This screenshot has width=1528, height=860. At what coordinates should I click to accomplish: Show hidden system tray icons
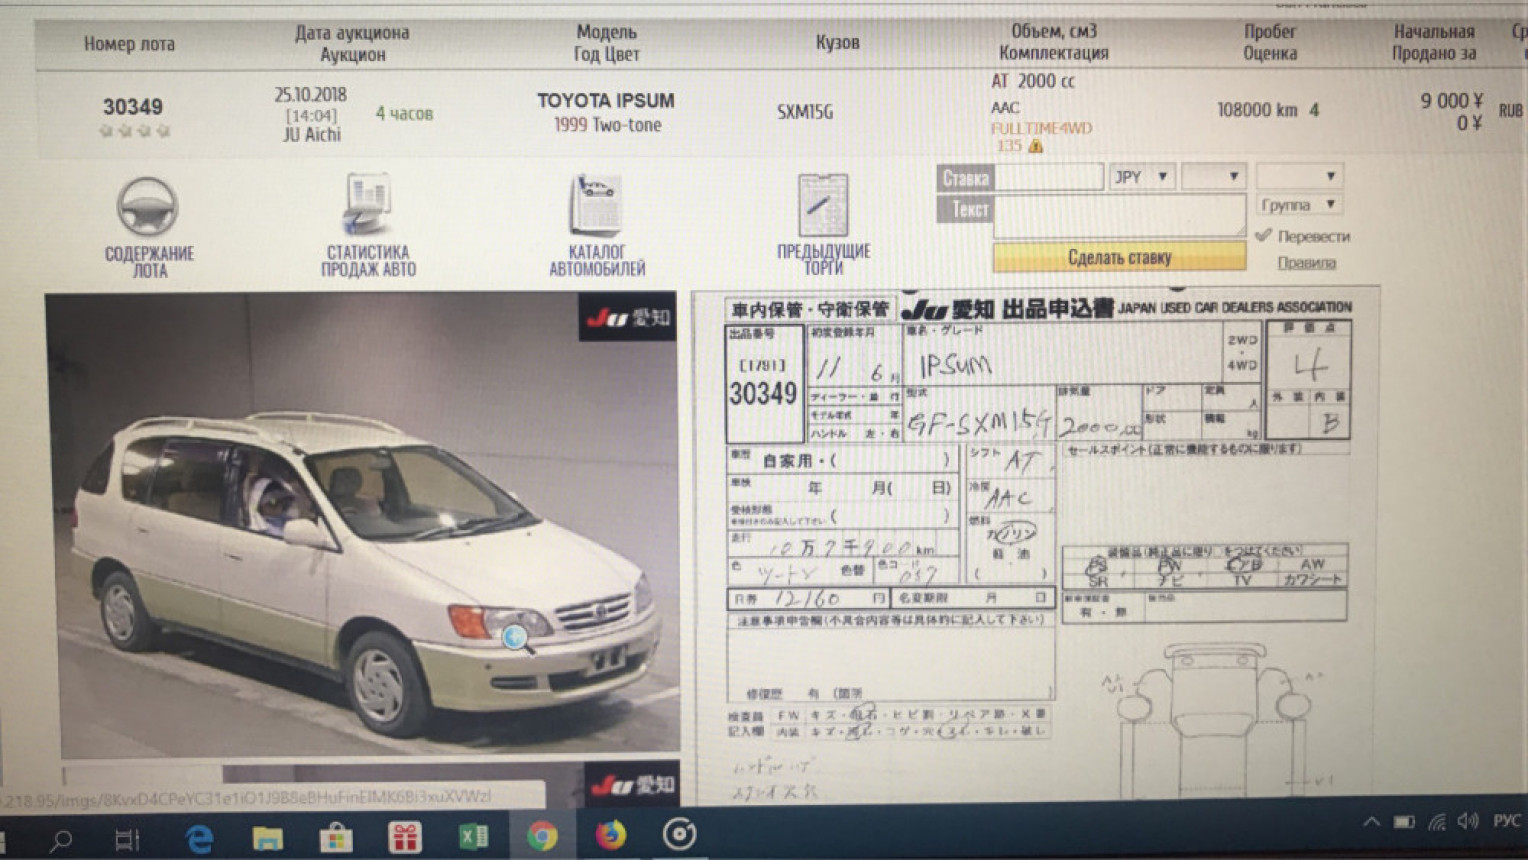(x=1372, y=822)
